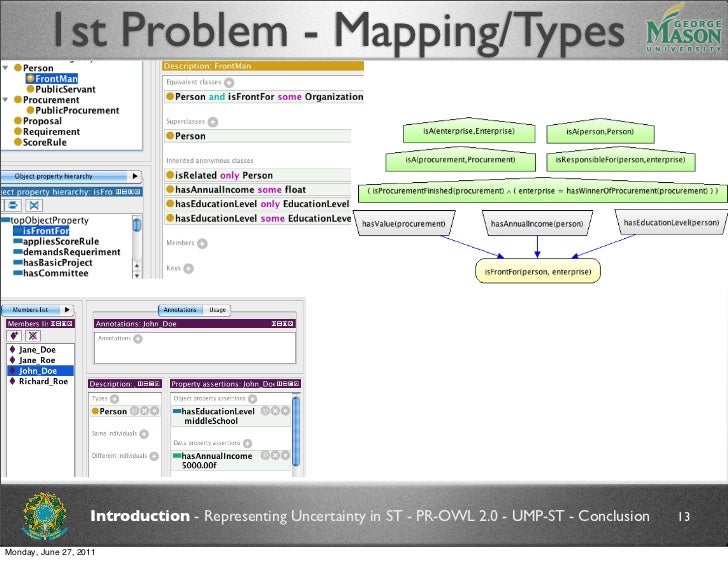This screenshot has height=561, width=728.
Task: Click the plus icon next to Members
Action: click(202, 243)
